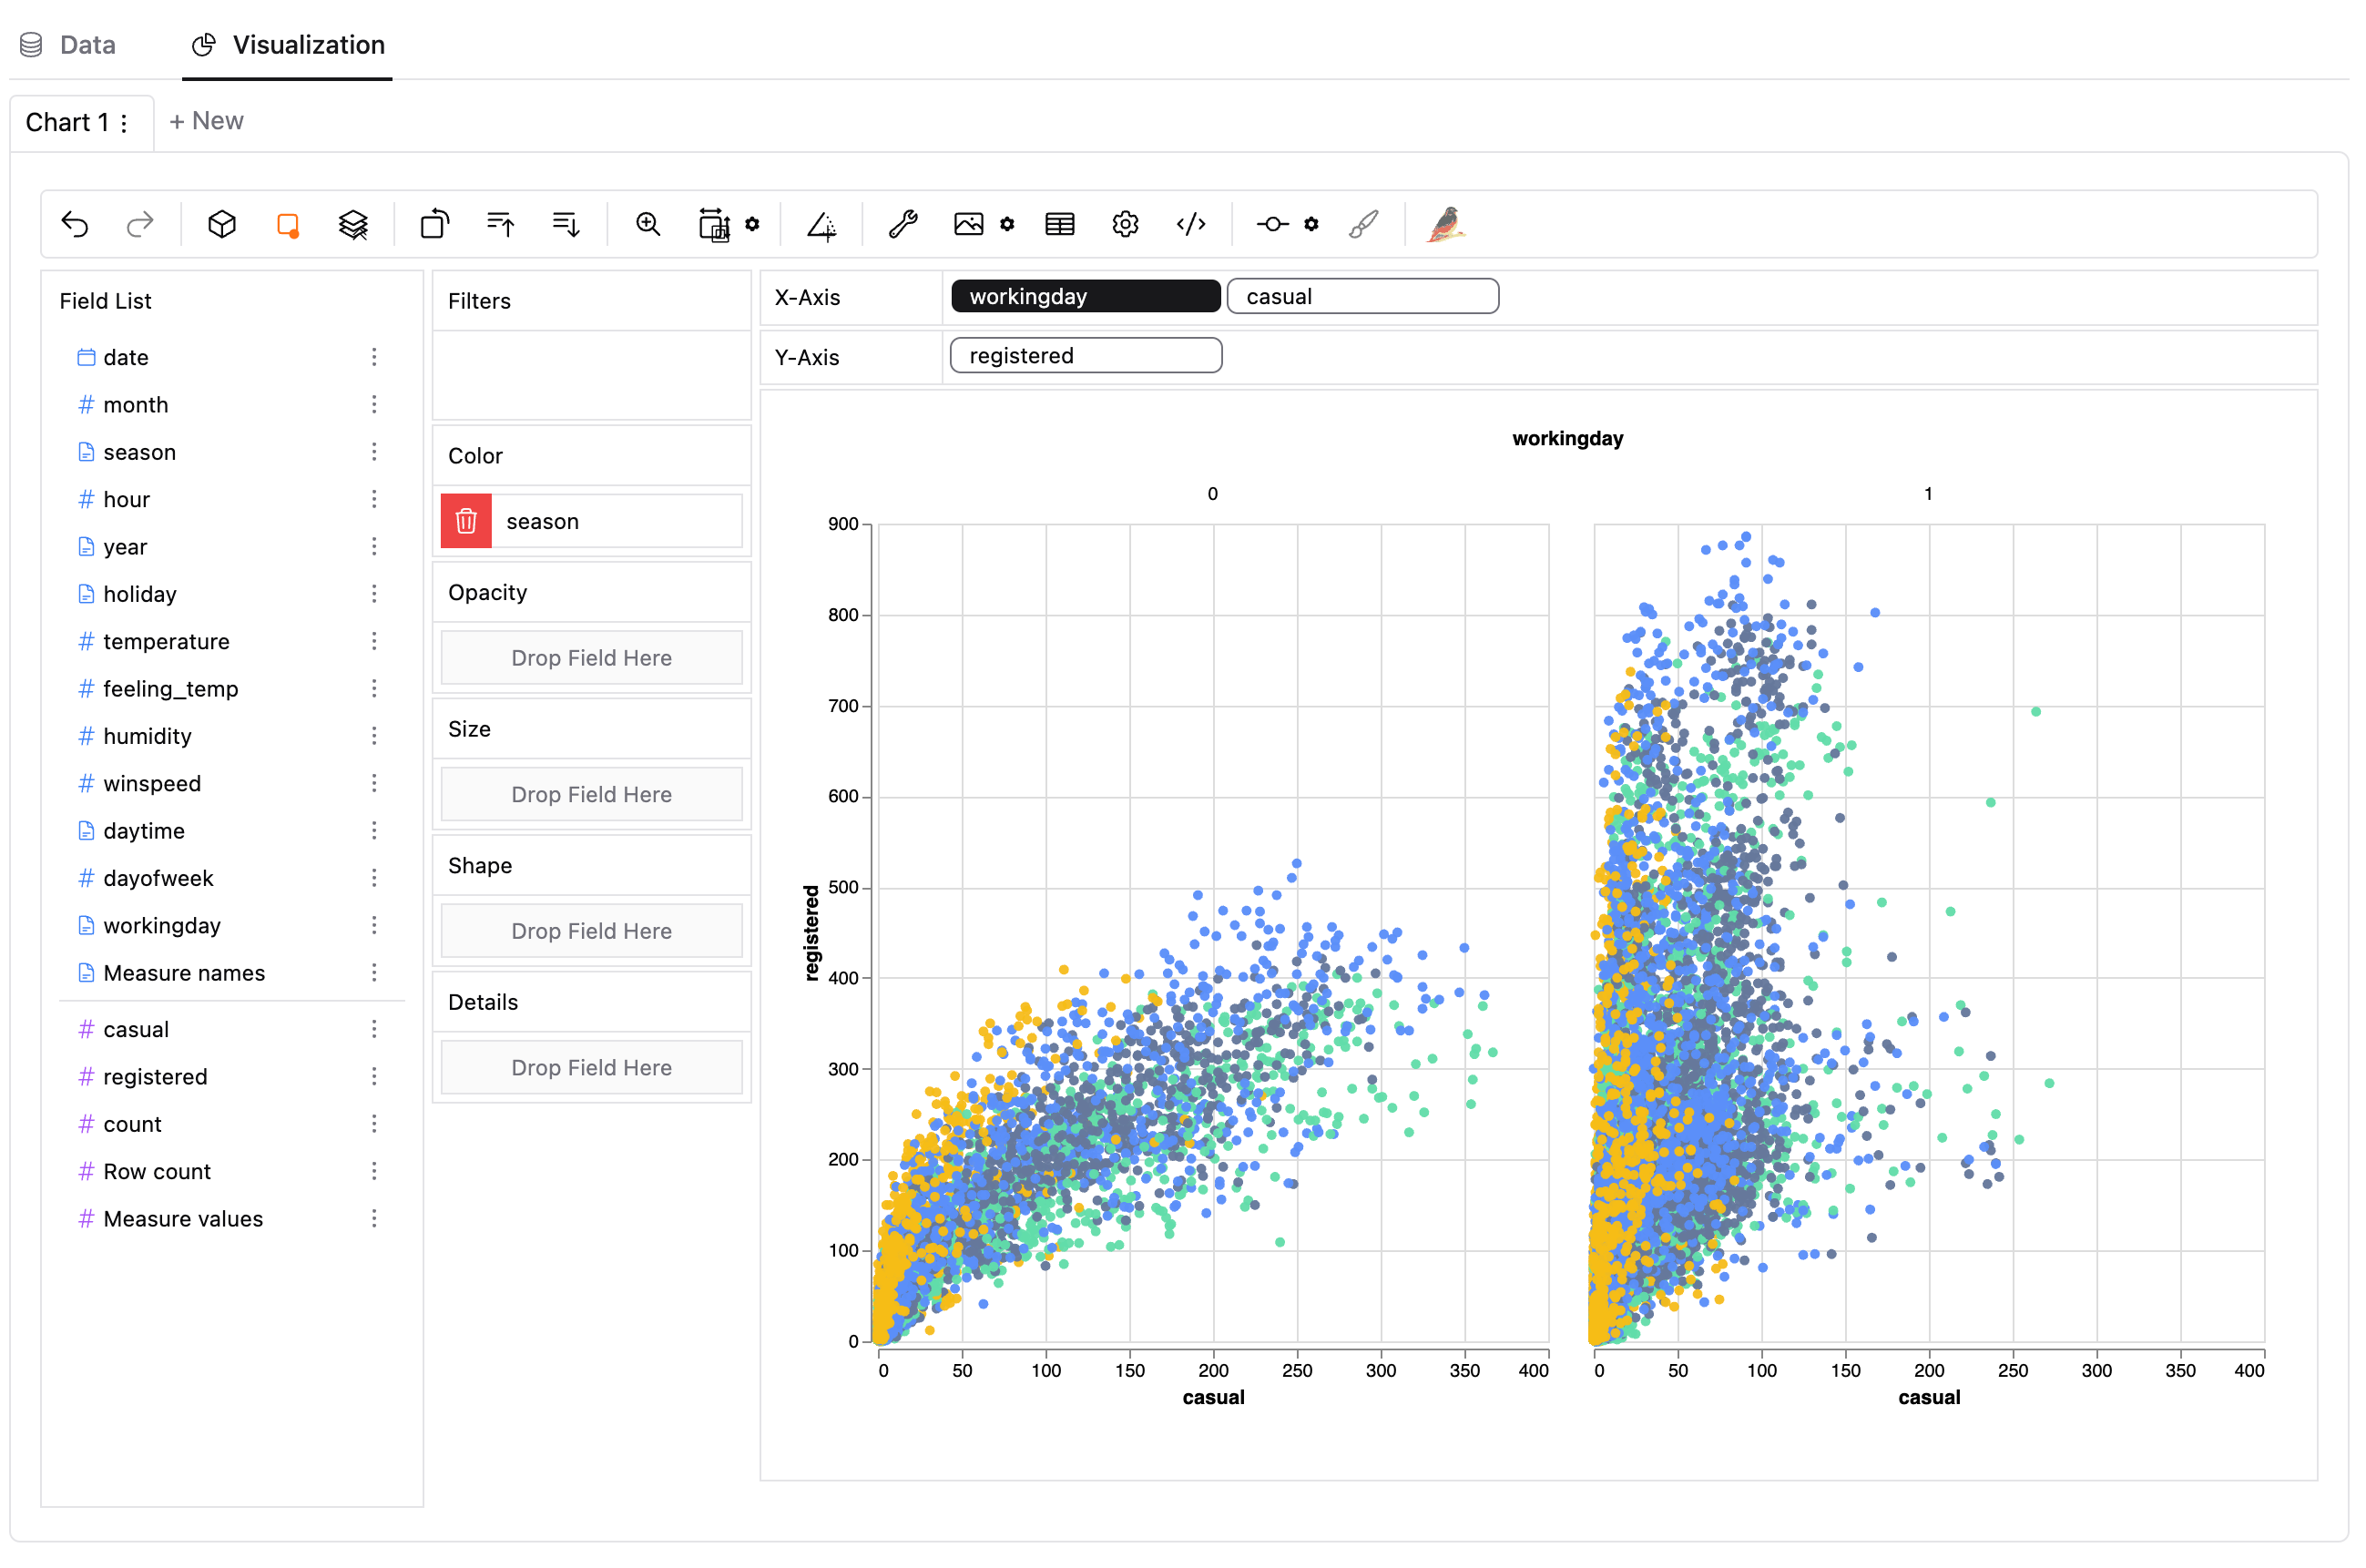This screenshot has width=2366, height=1568.
Task: Create a new chart with + New
Action: (207, 120)
